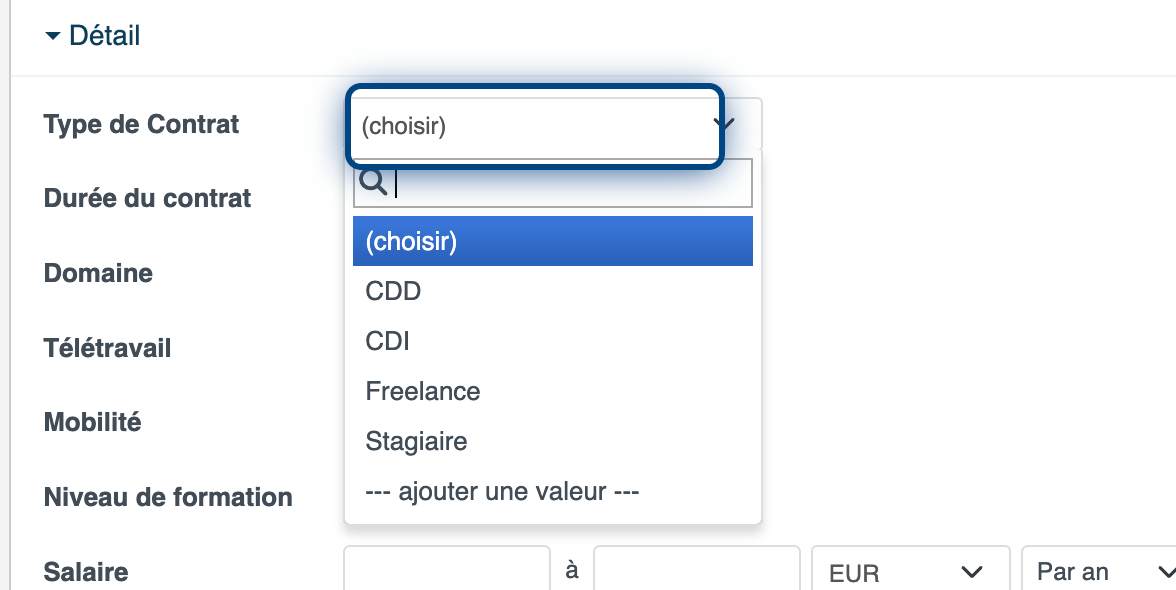1176x590 pixels.
Task: Click '--- ajouter une valeur ---' entry
Action: point(502,491)
